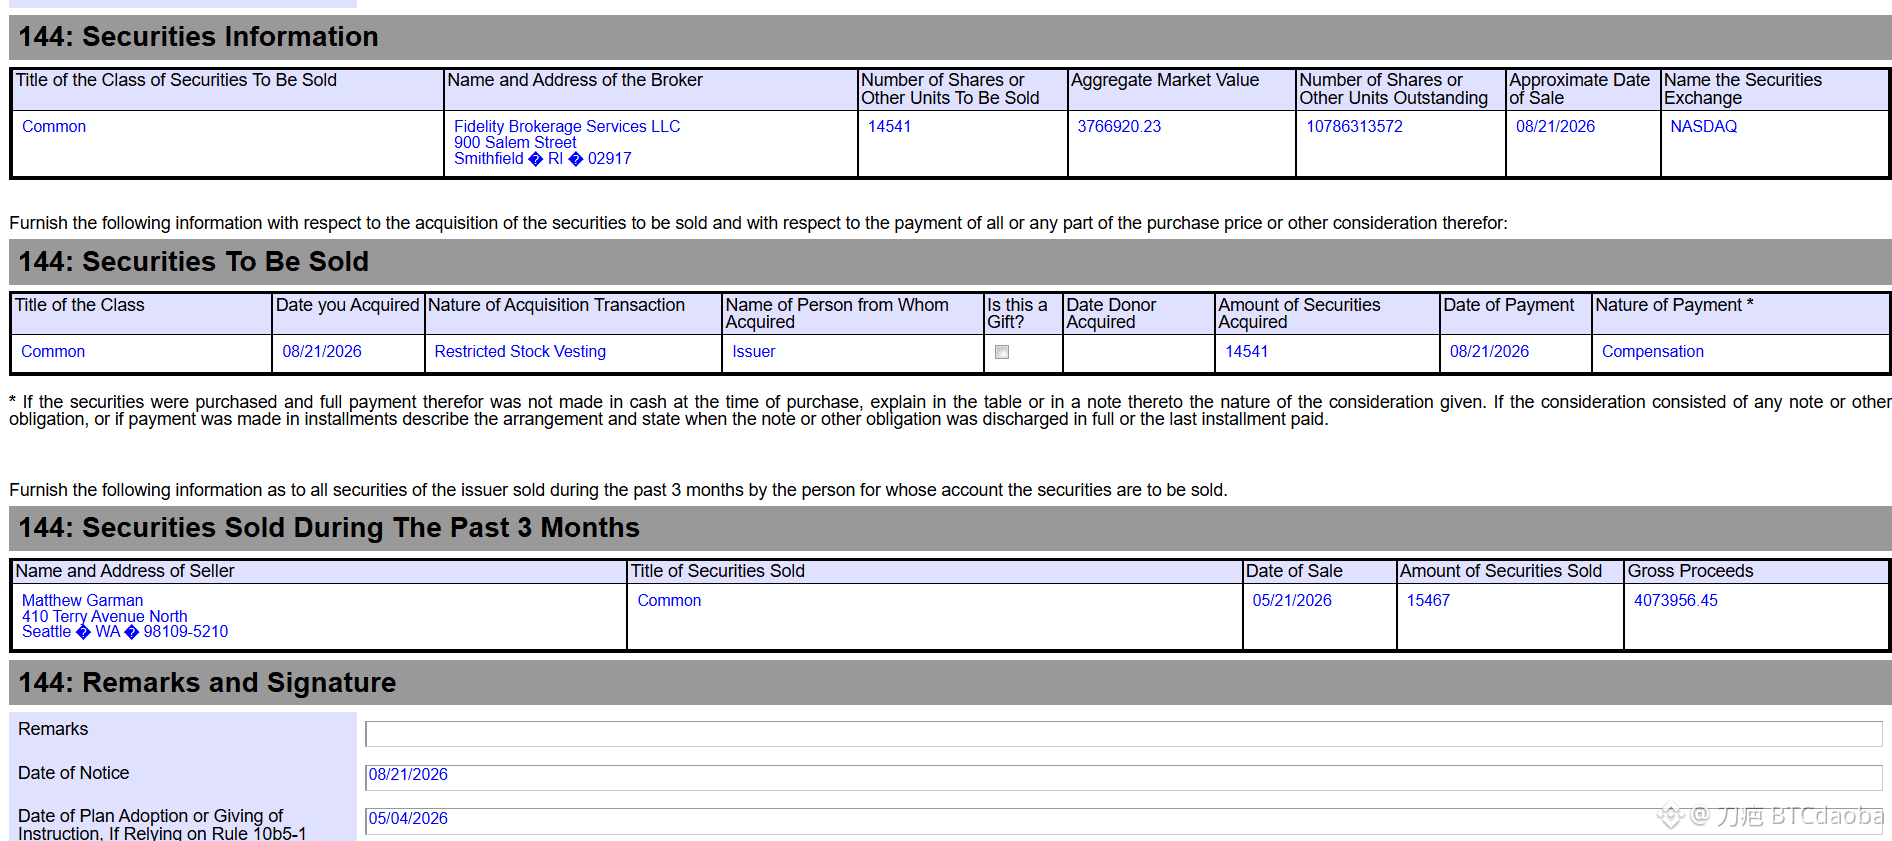This screenshot has width=1892, height=841.
Task: Click approximate date of sale 08/21/2026
Action: [x=1555, y=126]
